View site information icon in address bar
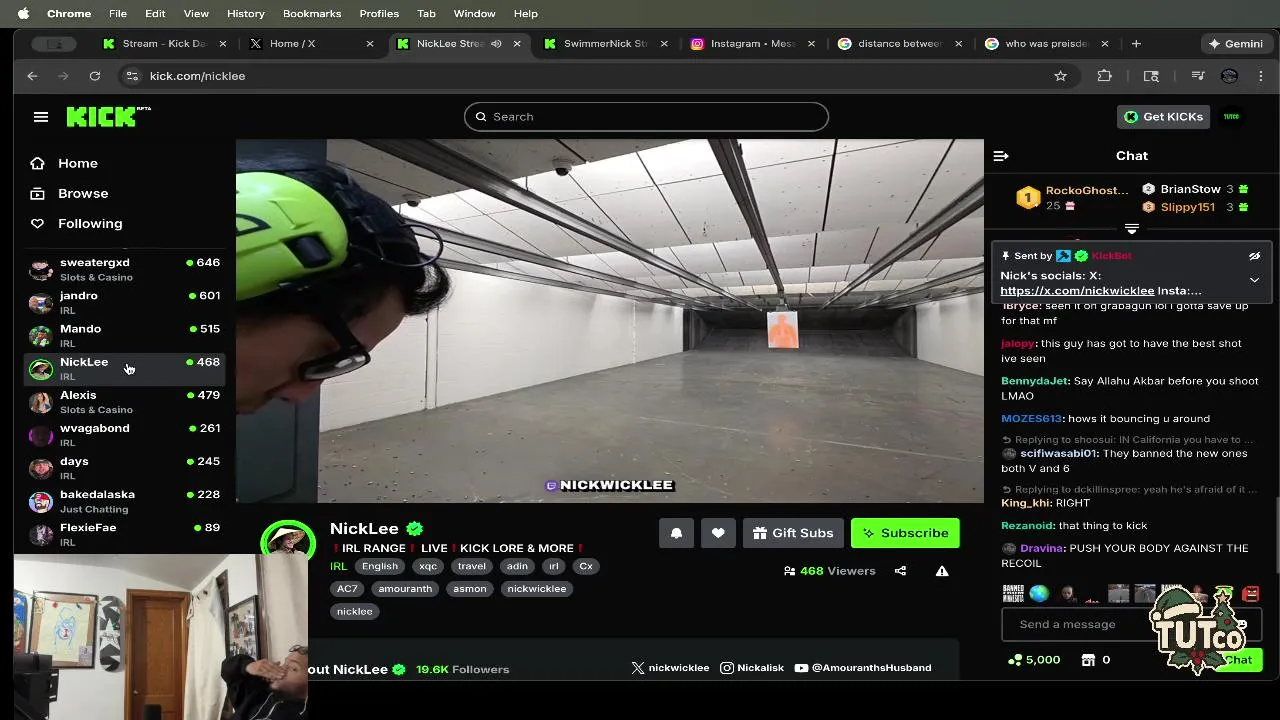Screen dimensions: 1280x720 pyautogui.click(x=131, y=76)
